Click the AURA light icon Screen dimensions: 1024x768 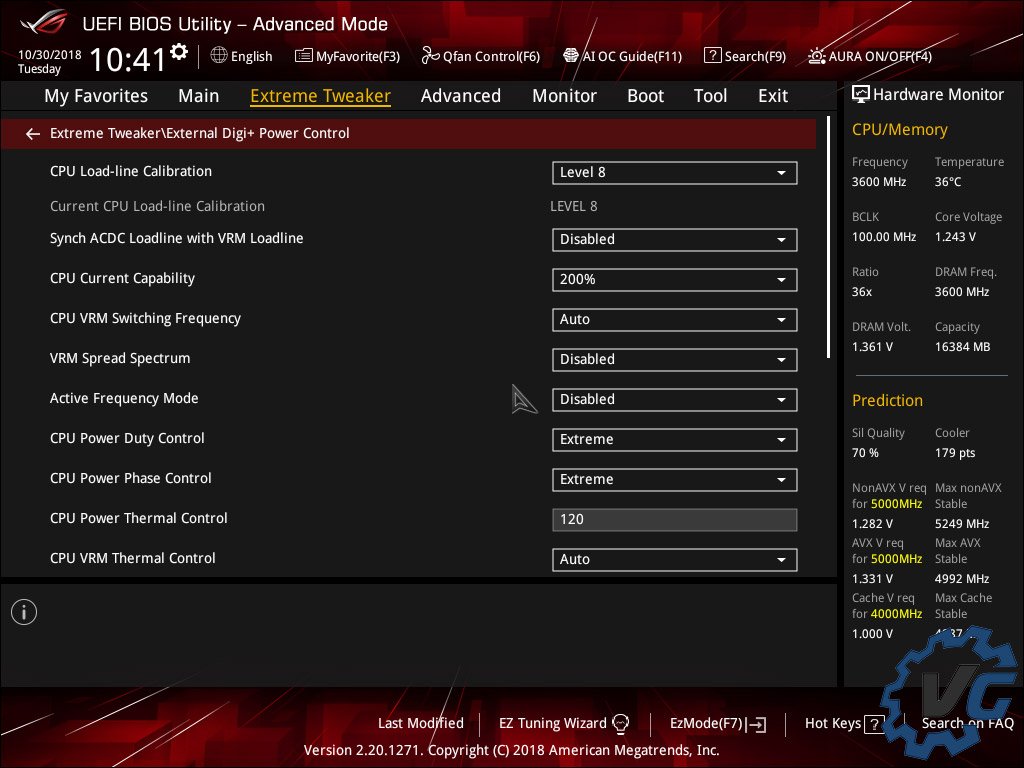tap(816, 56)
